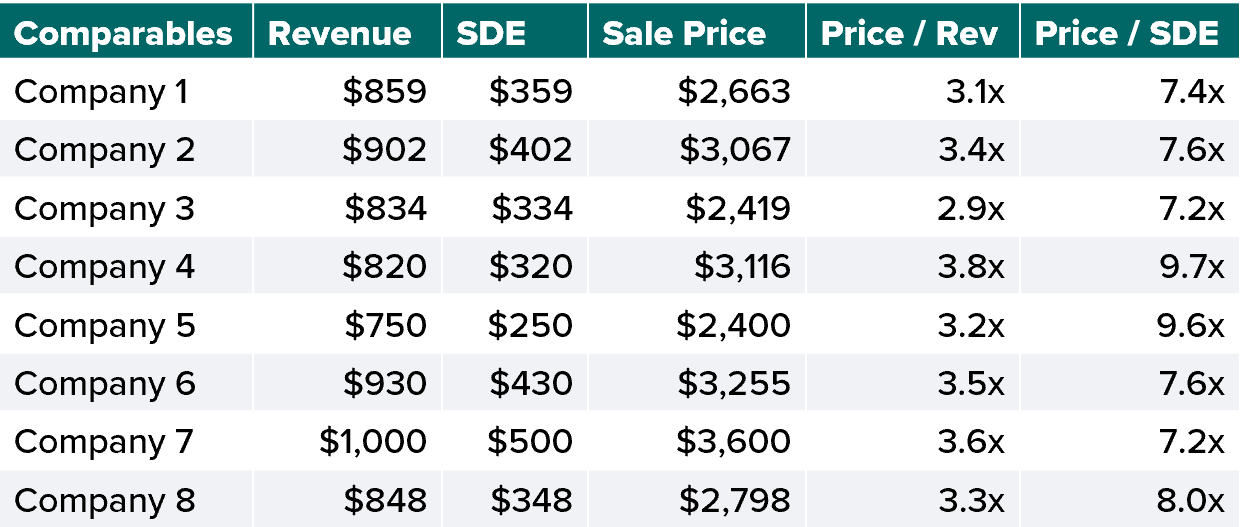
Task: Select Company 5's 9.6x Price/SDE multiple
Action: click(1193, 325)
